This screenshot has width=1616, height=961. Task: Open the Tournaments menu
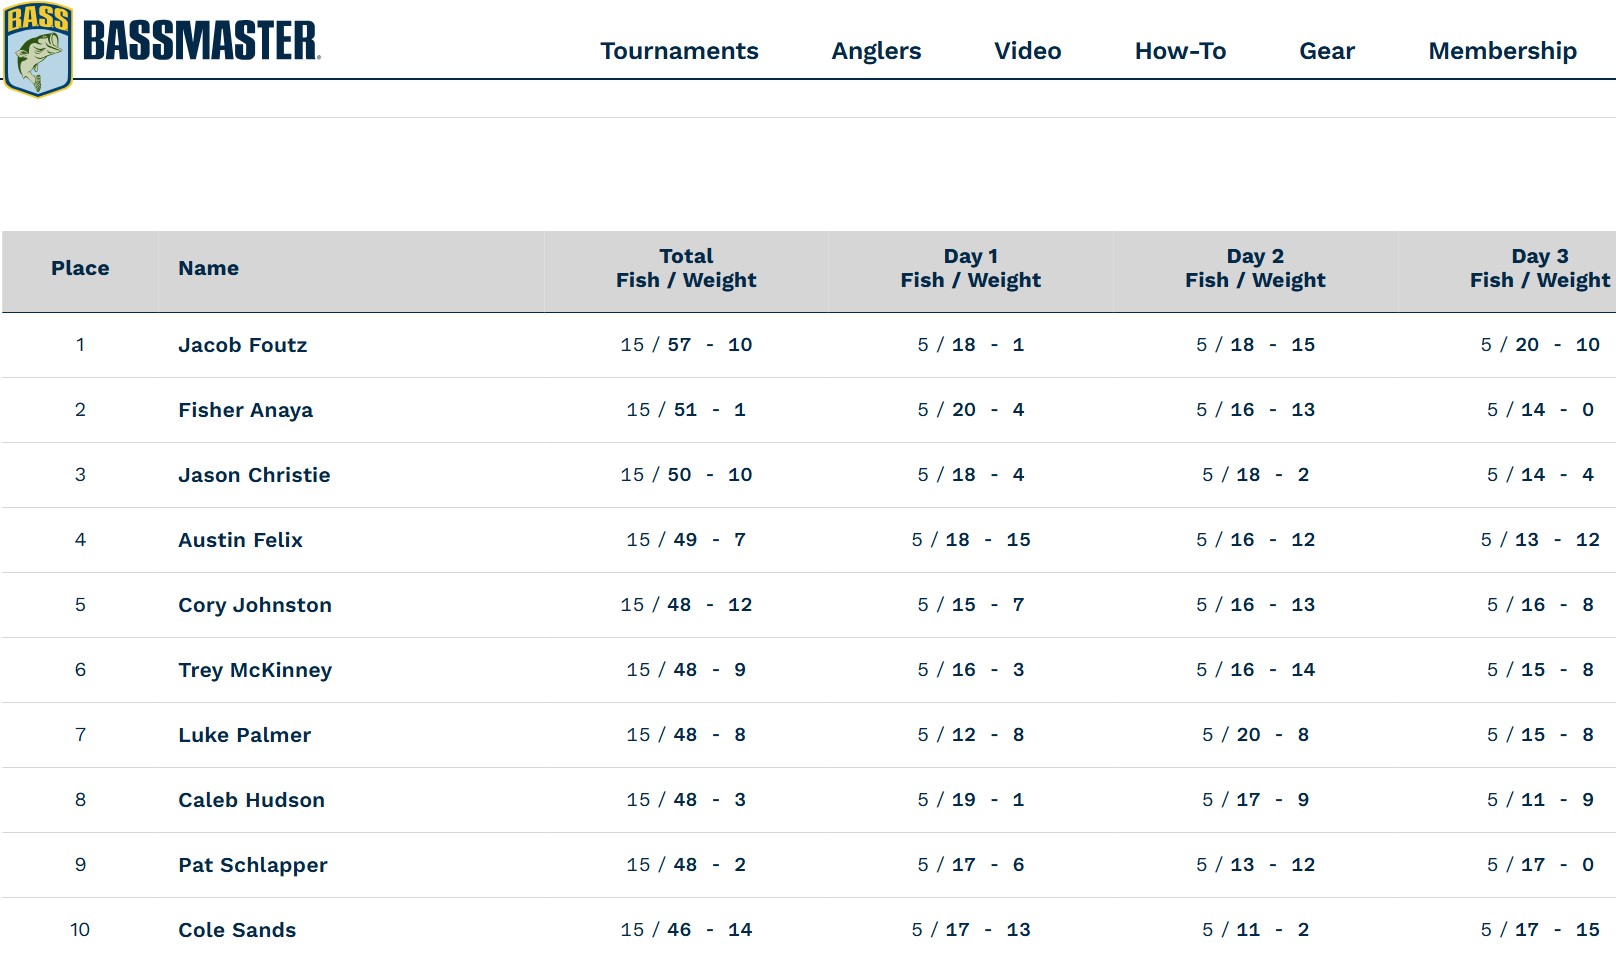click(x=679, y=51)
